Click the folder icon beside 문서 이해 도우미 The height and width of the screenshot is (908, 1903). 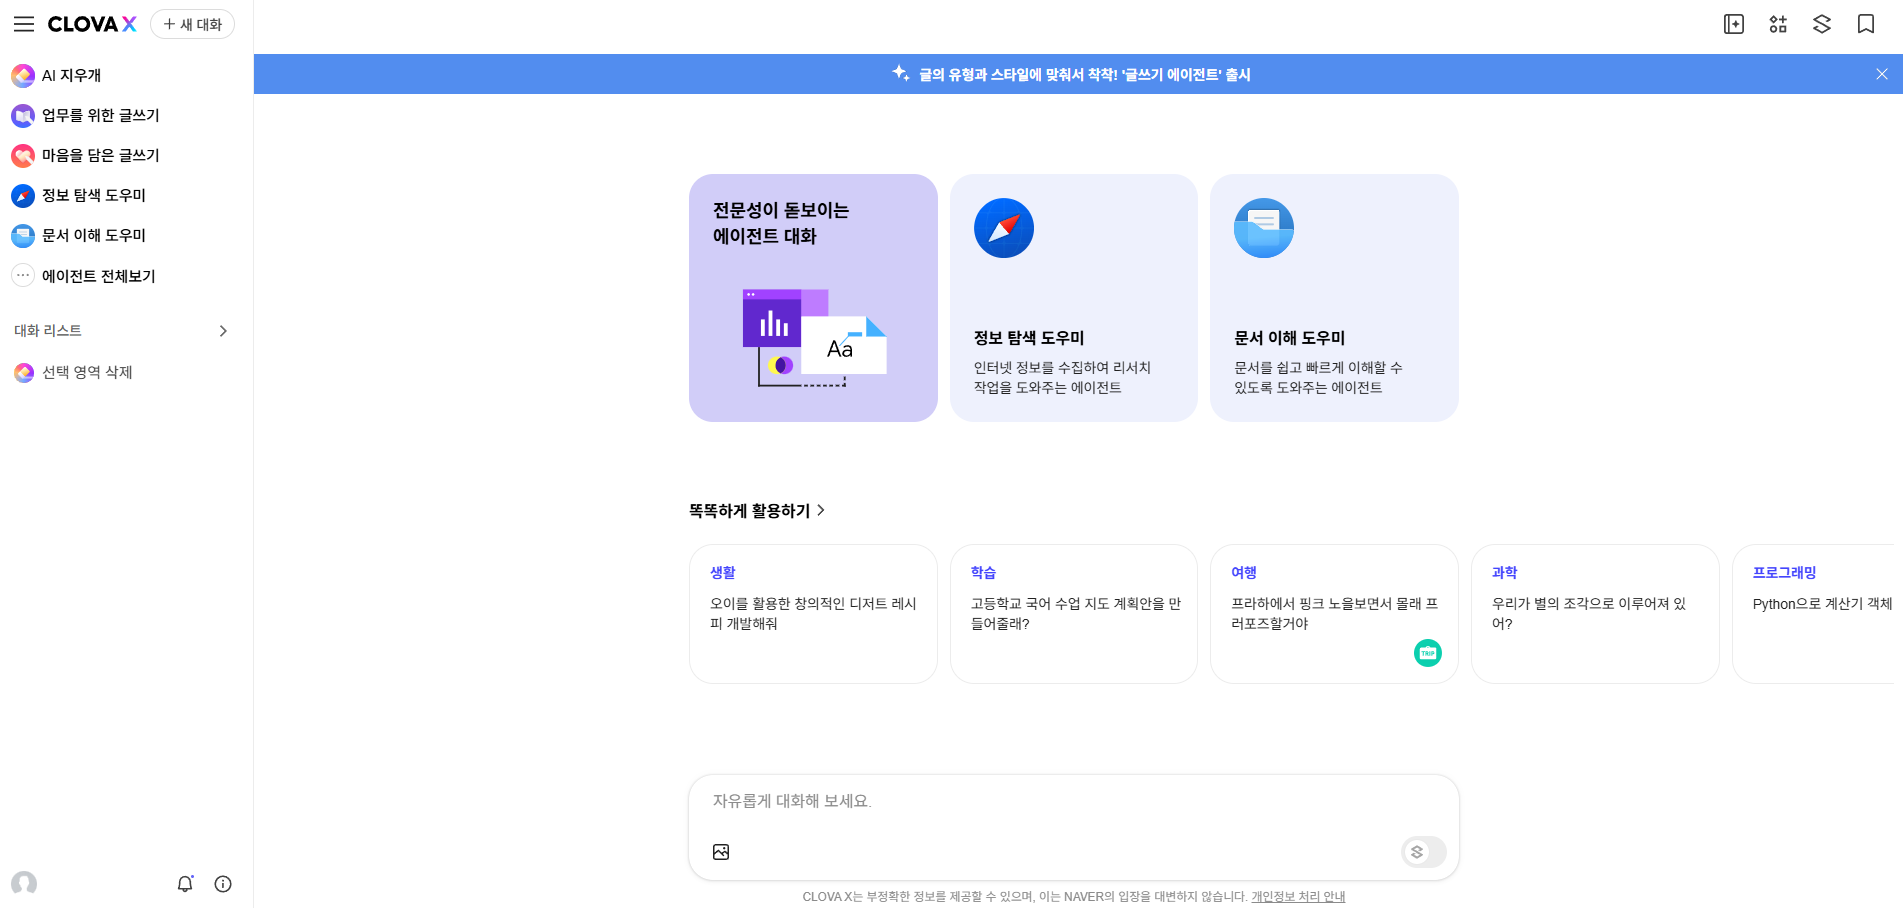(23, 236)
